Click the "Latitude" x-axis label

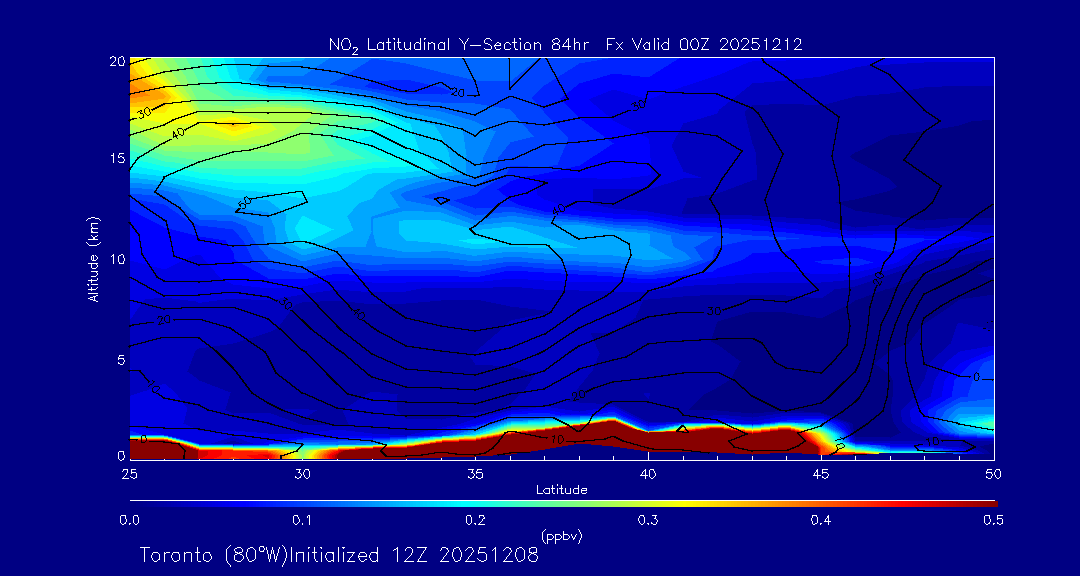click(x=562, y=490)
